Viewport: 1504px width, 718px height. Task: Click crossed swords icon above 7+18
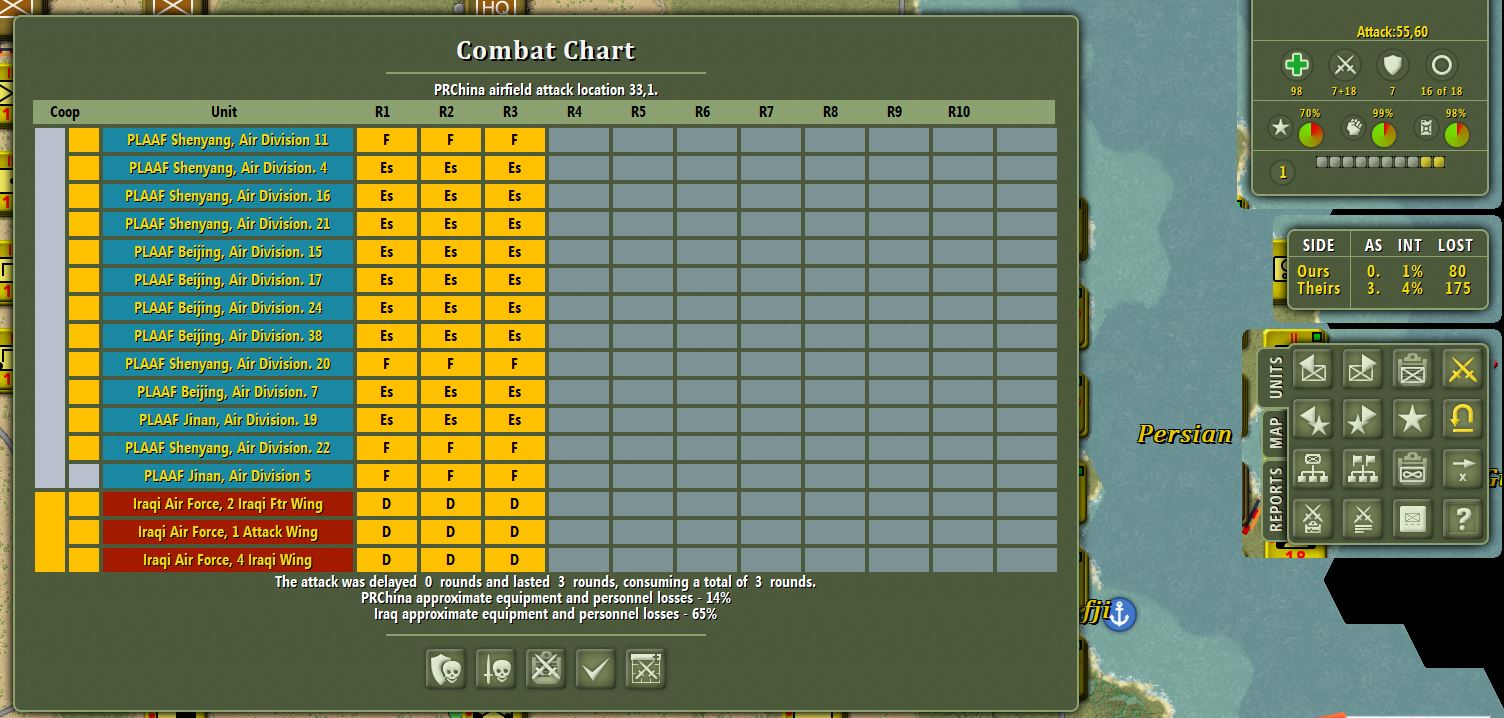pos(1345,66)
